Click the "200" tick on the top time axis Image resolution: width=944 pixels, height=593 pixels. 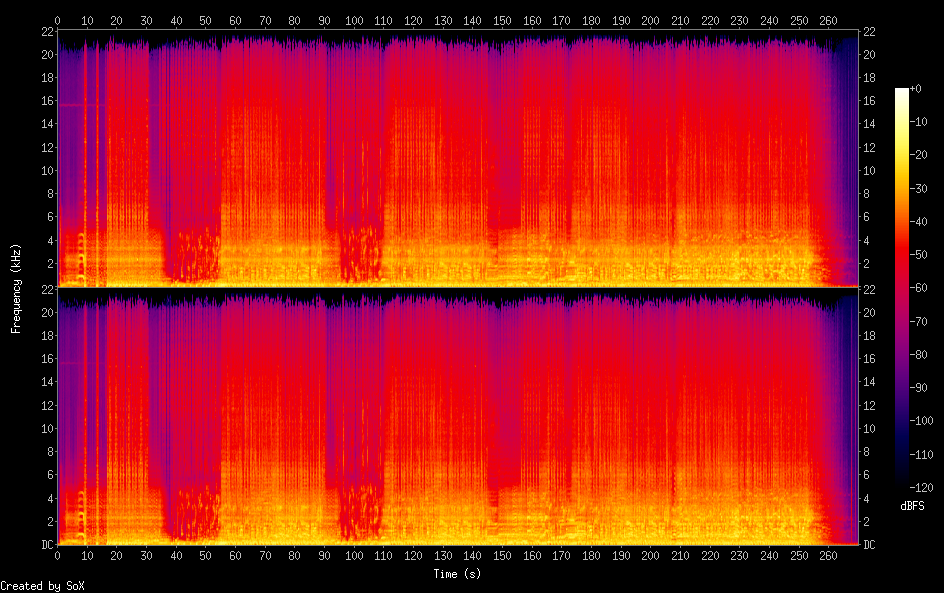pyautogui.click(x=651, y=20)
